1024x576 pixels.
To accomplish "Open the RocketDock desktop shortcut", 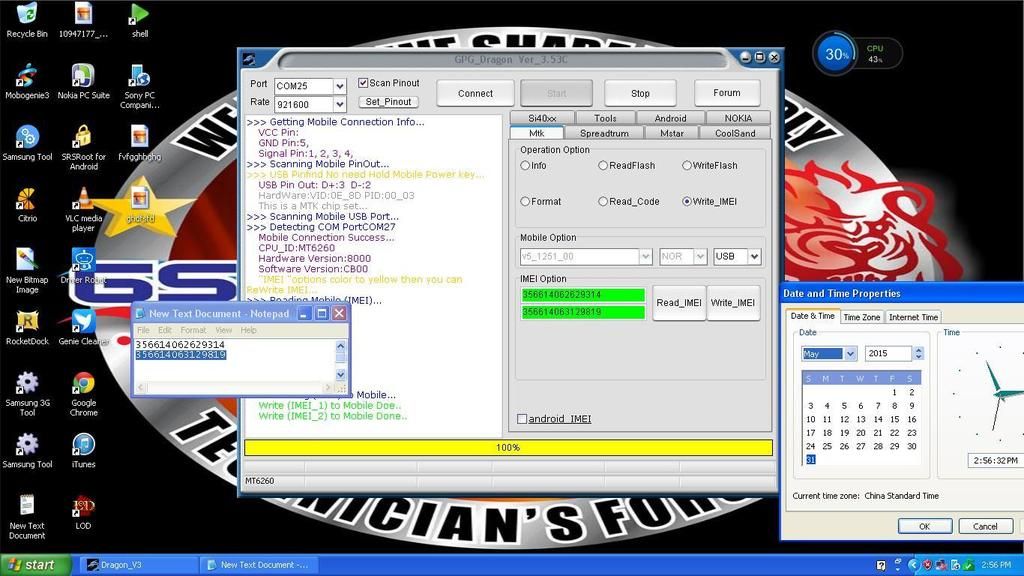I will click(27, 322).
